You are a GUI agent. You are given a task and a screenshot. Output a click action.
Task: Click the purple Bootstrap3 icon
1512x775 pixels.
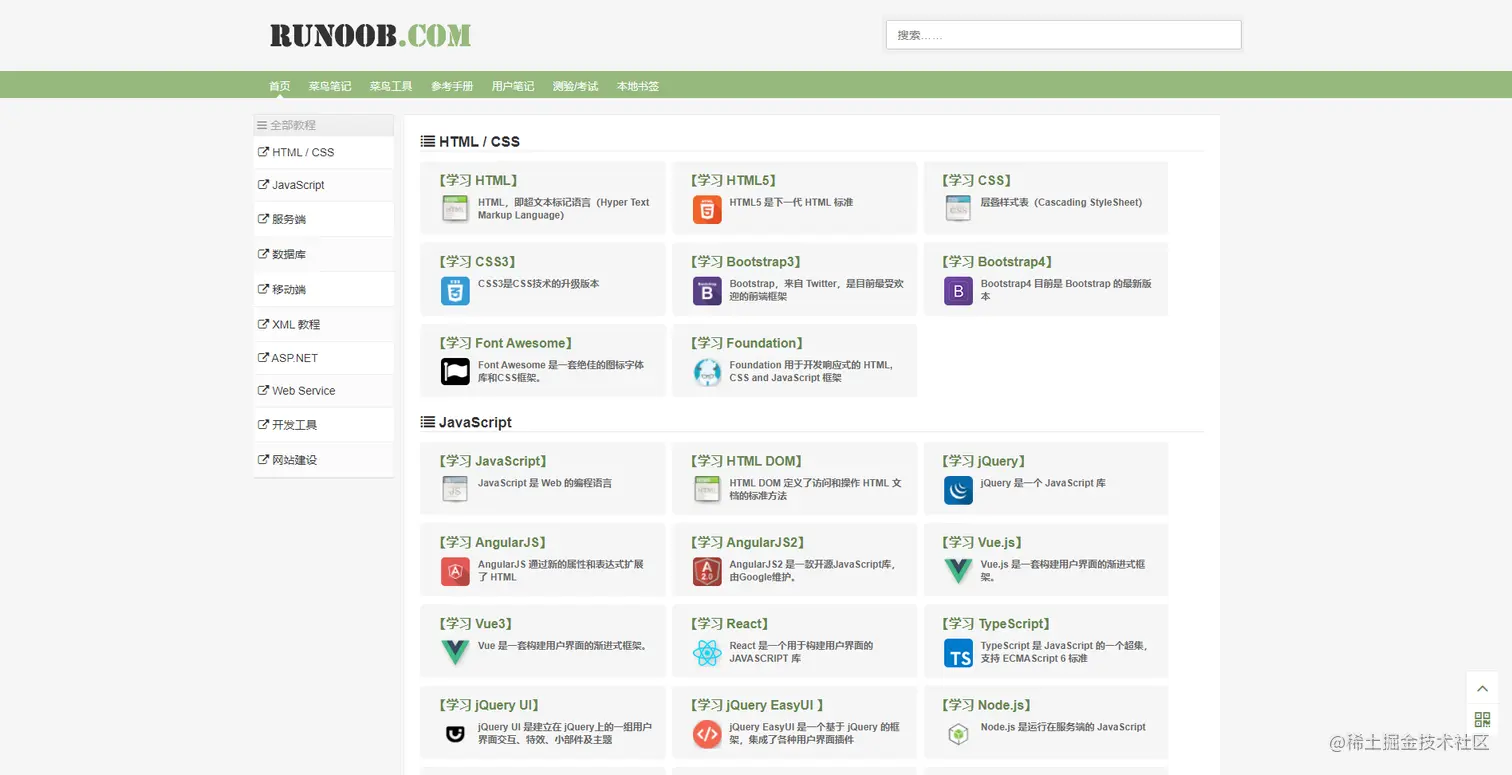(x=707, y=290)
